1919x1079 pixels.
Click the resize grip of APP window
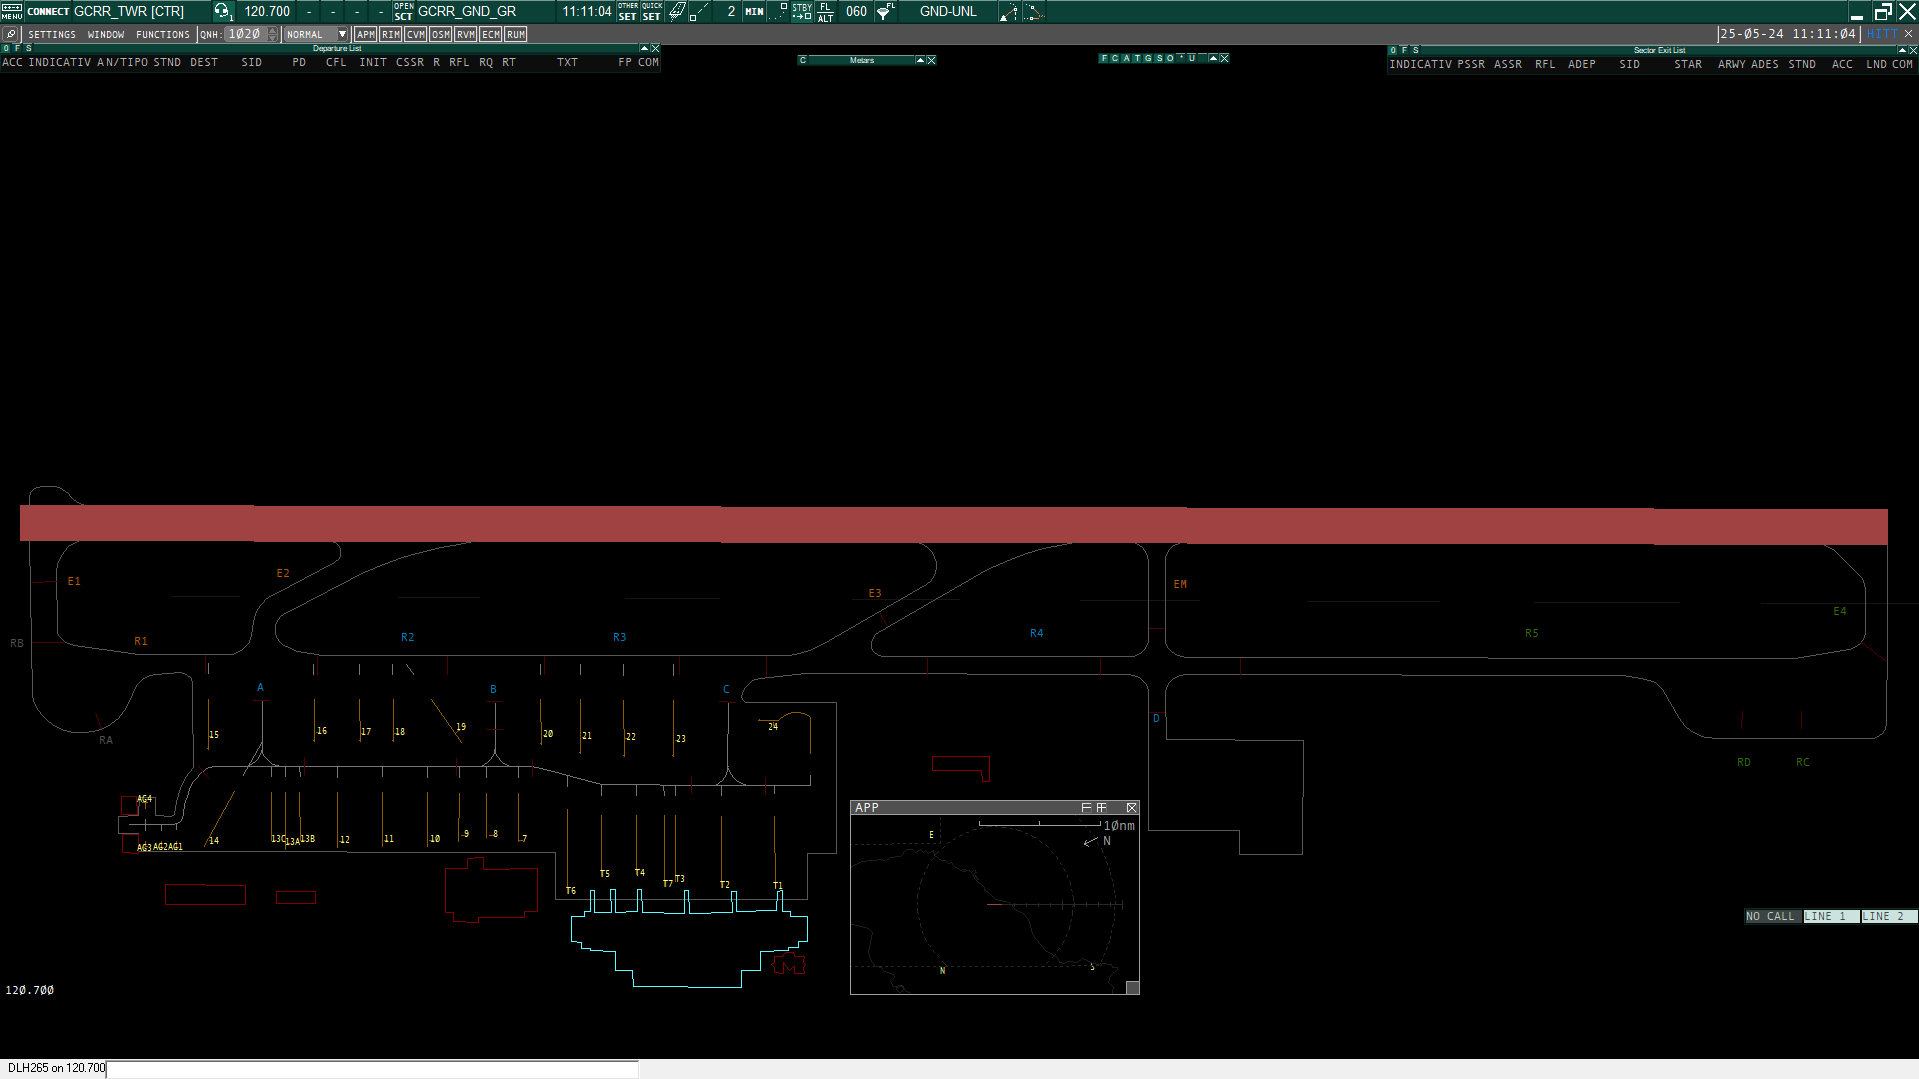pos(1132,987)
